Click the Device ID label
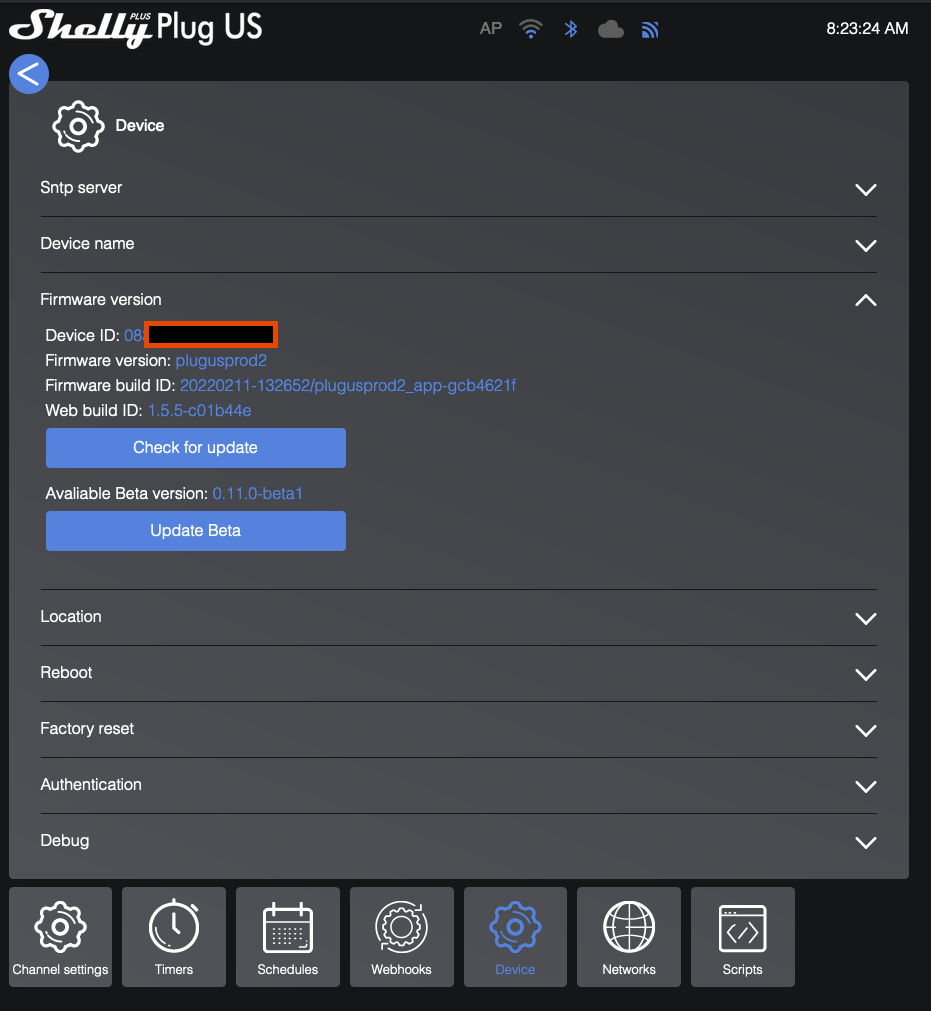The height and width of the screenshot is (1011, 931). click(x=82, y=335)
